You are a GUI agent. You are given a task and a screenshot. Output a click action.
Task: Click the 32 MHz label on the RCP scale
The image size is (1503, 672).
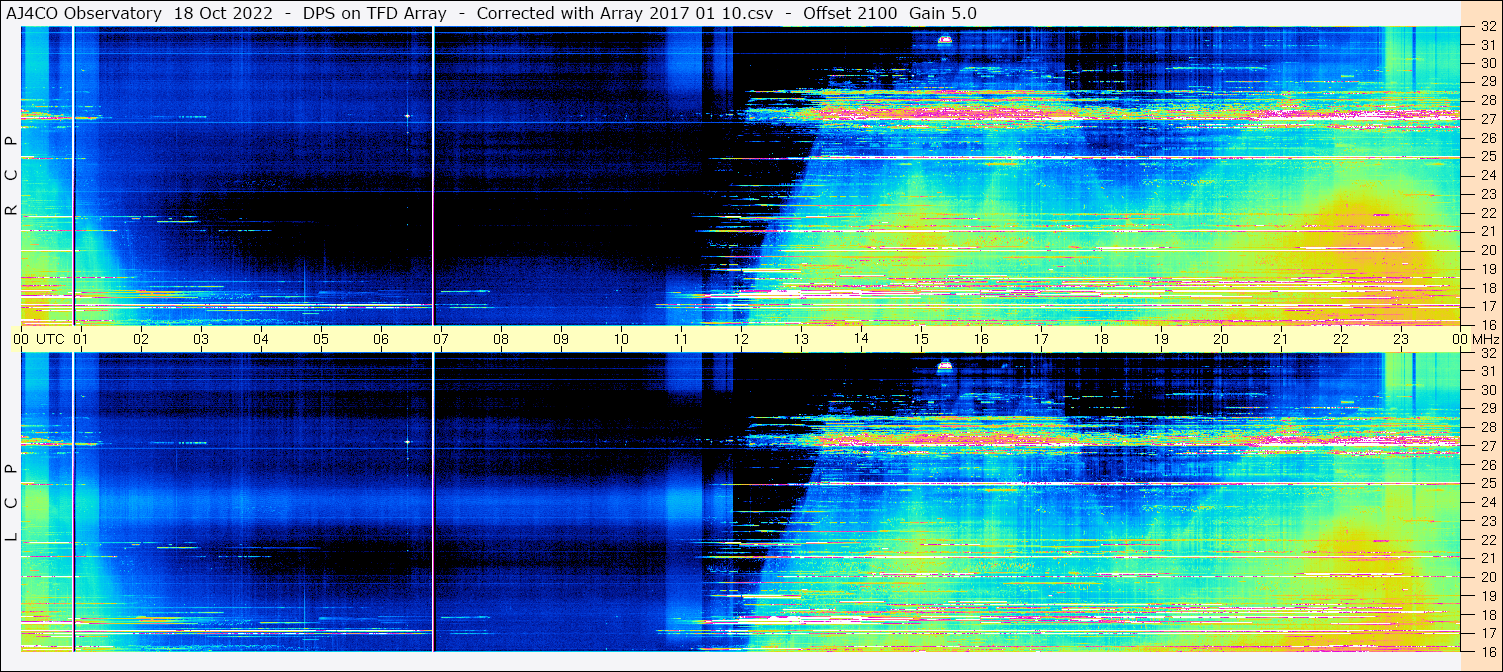1487,27
